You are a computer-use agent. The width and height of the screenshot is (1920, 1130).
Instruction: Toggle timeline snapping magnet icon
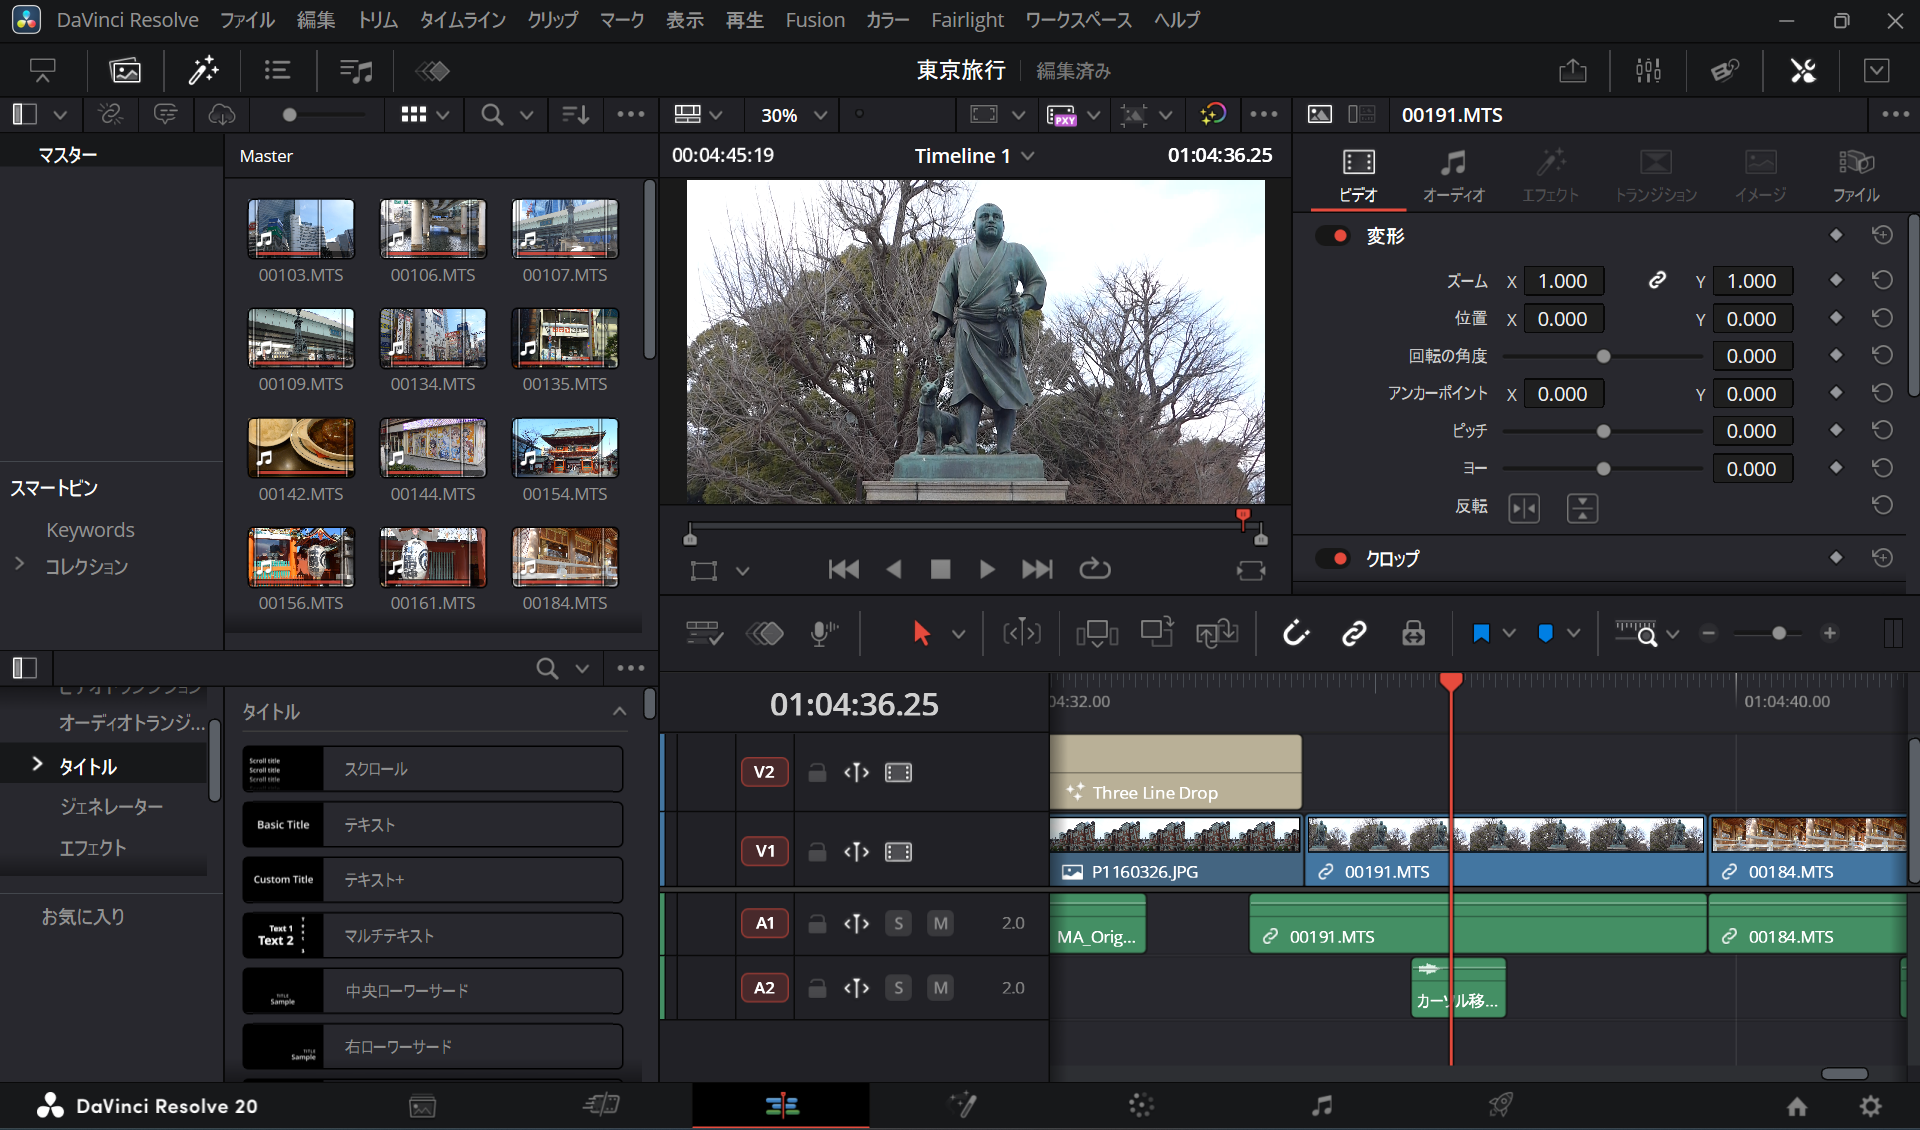coord(1296,633)
